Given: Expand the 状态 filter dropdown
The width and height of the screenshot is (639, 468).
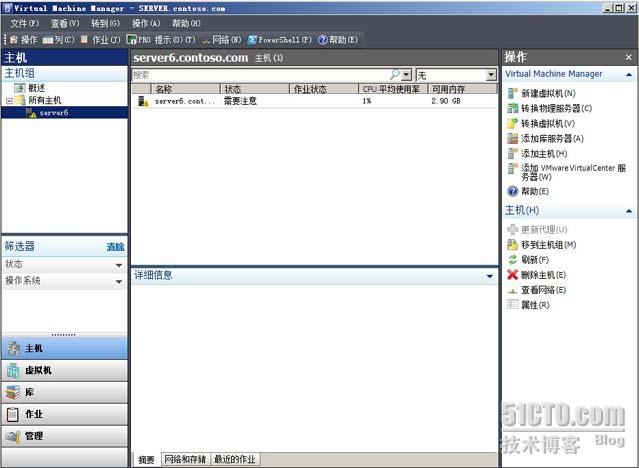Looking at the screenshot, I should point(119,265).
